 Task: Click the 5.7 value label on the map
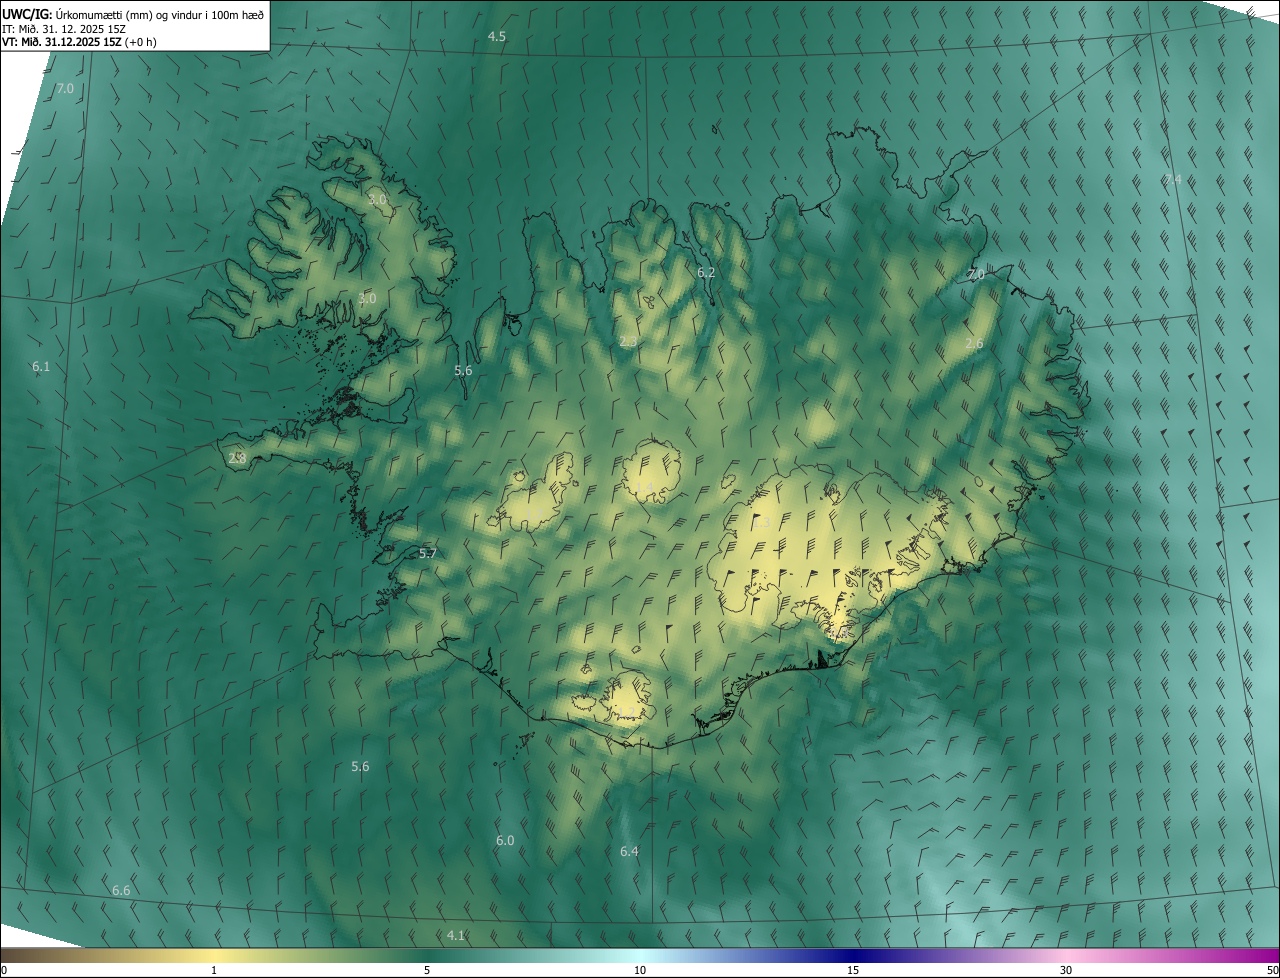[x=428, y=553]
